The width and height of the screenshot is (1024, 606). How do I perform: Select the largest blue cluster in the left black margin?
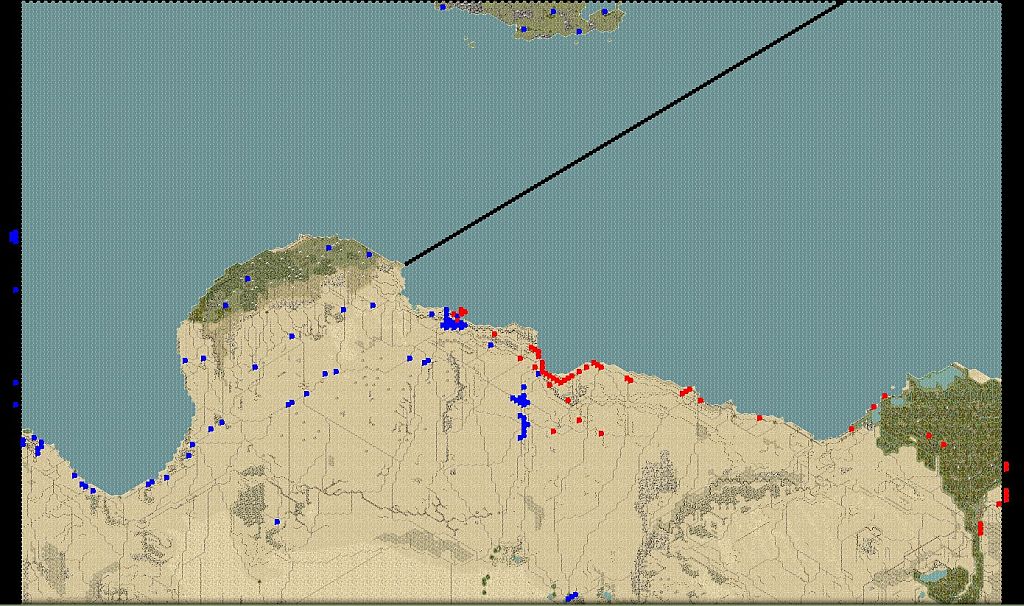pyautogui.click(x=14, y=236)
